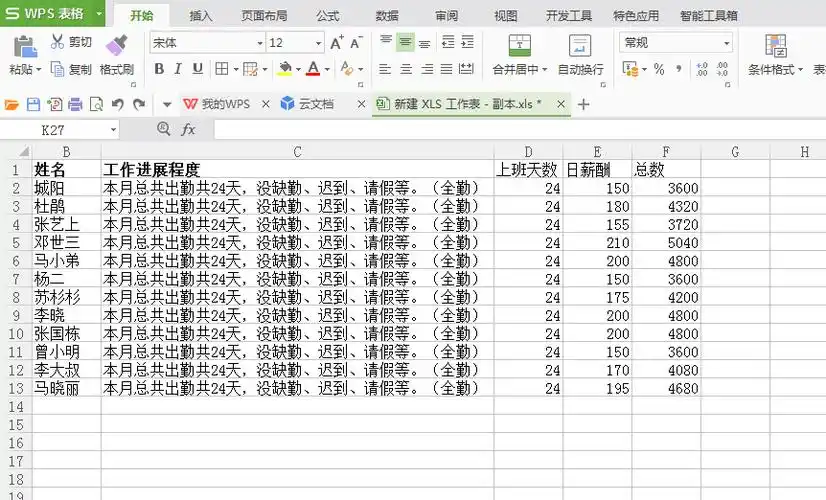Decrease font size with A- icon
The width and height of the screenshot is (826, 500).
pyautogui.click(x=357, y=42)
